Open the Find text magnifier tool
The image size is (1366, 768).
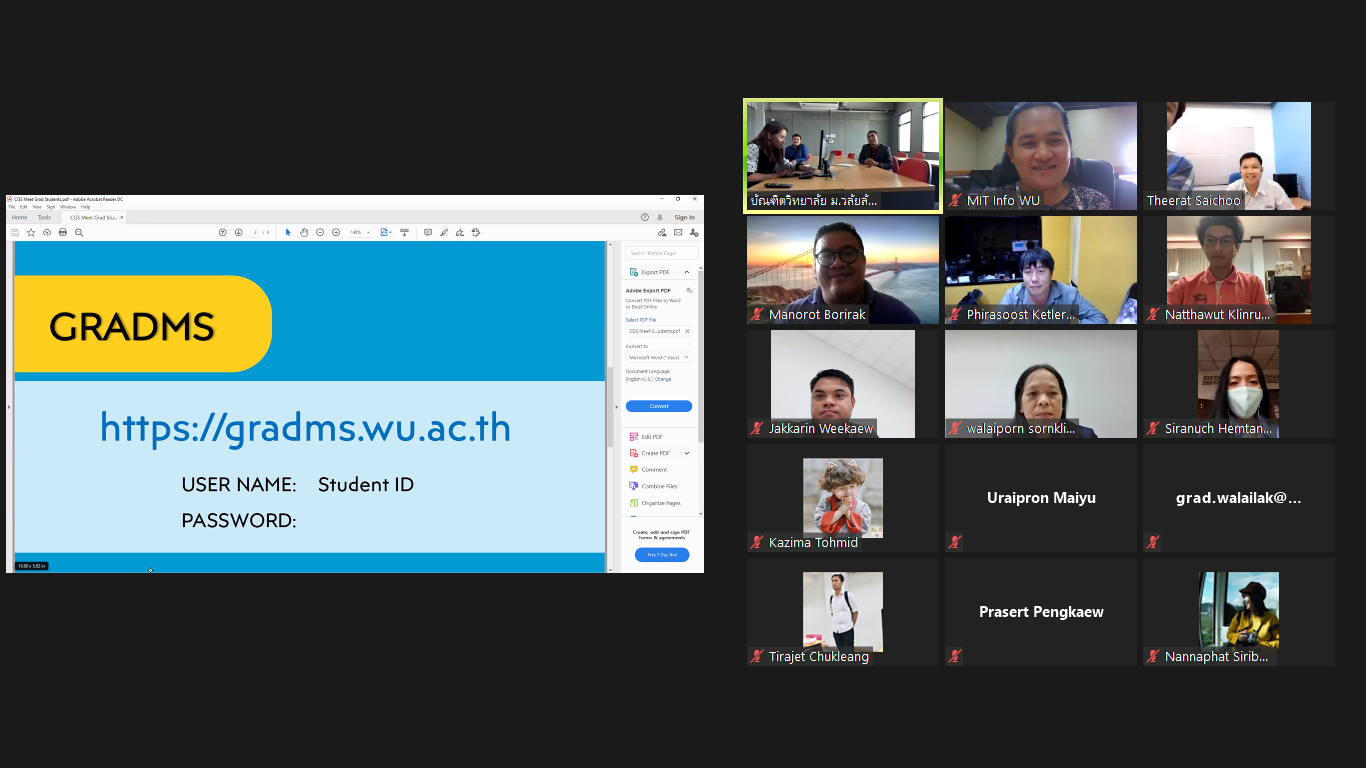click(x=79, y=232)
